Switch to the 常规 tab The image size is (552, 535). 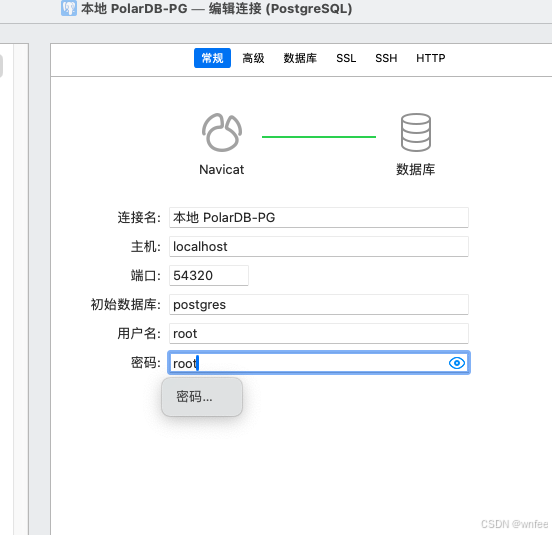click(212, 58)
